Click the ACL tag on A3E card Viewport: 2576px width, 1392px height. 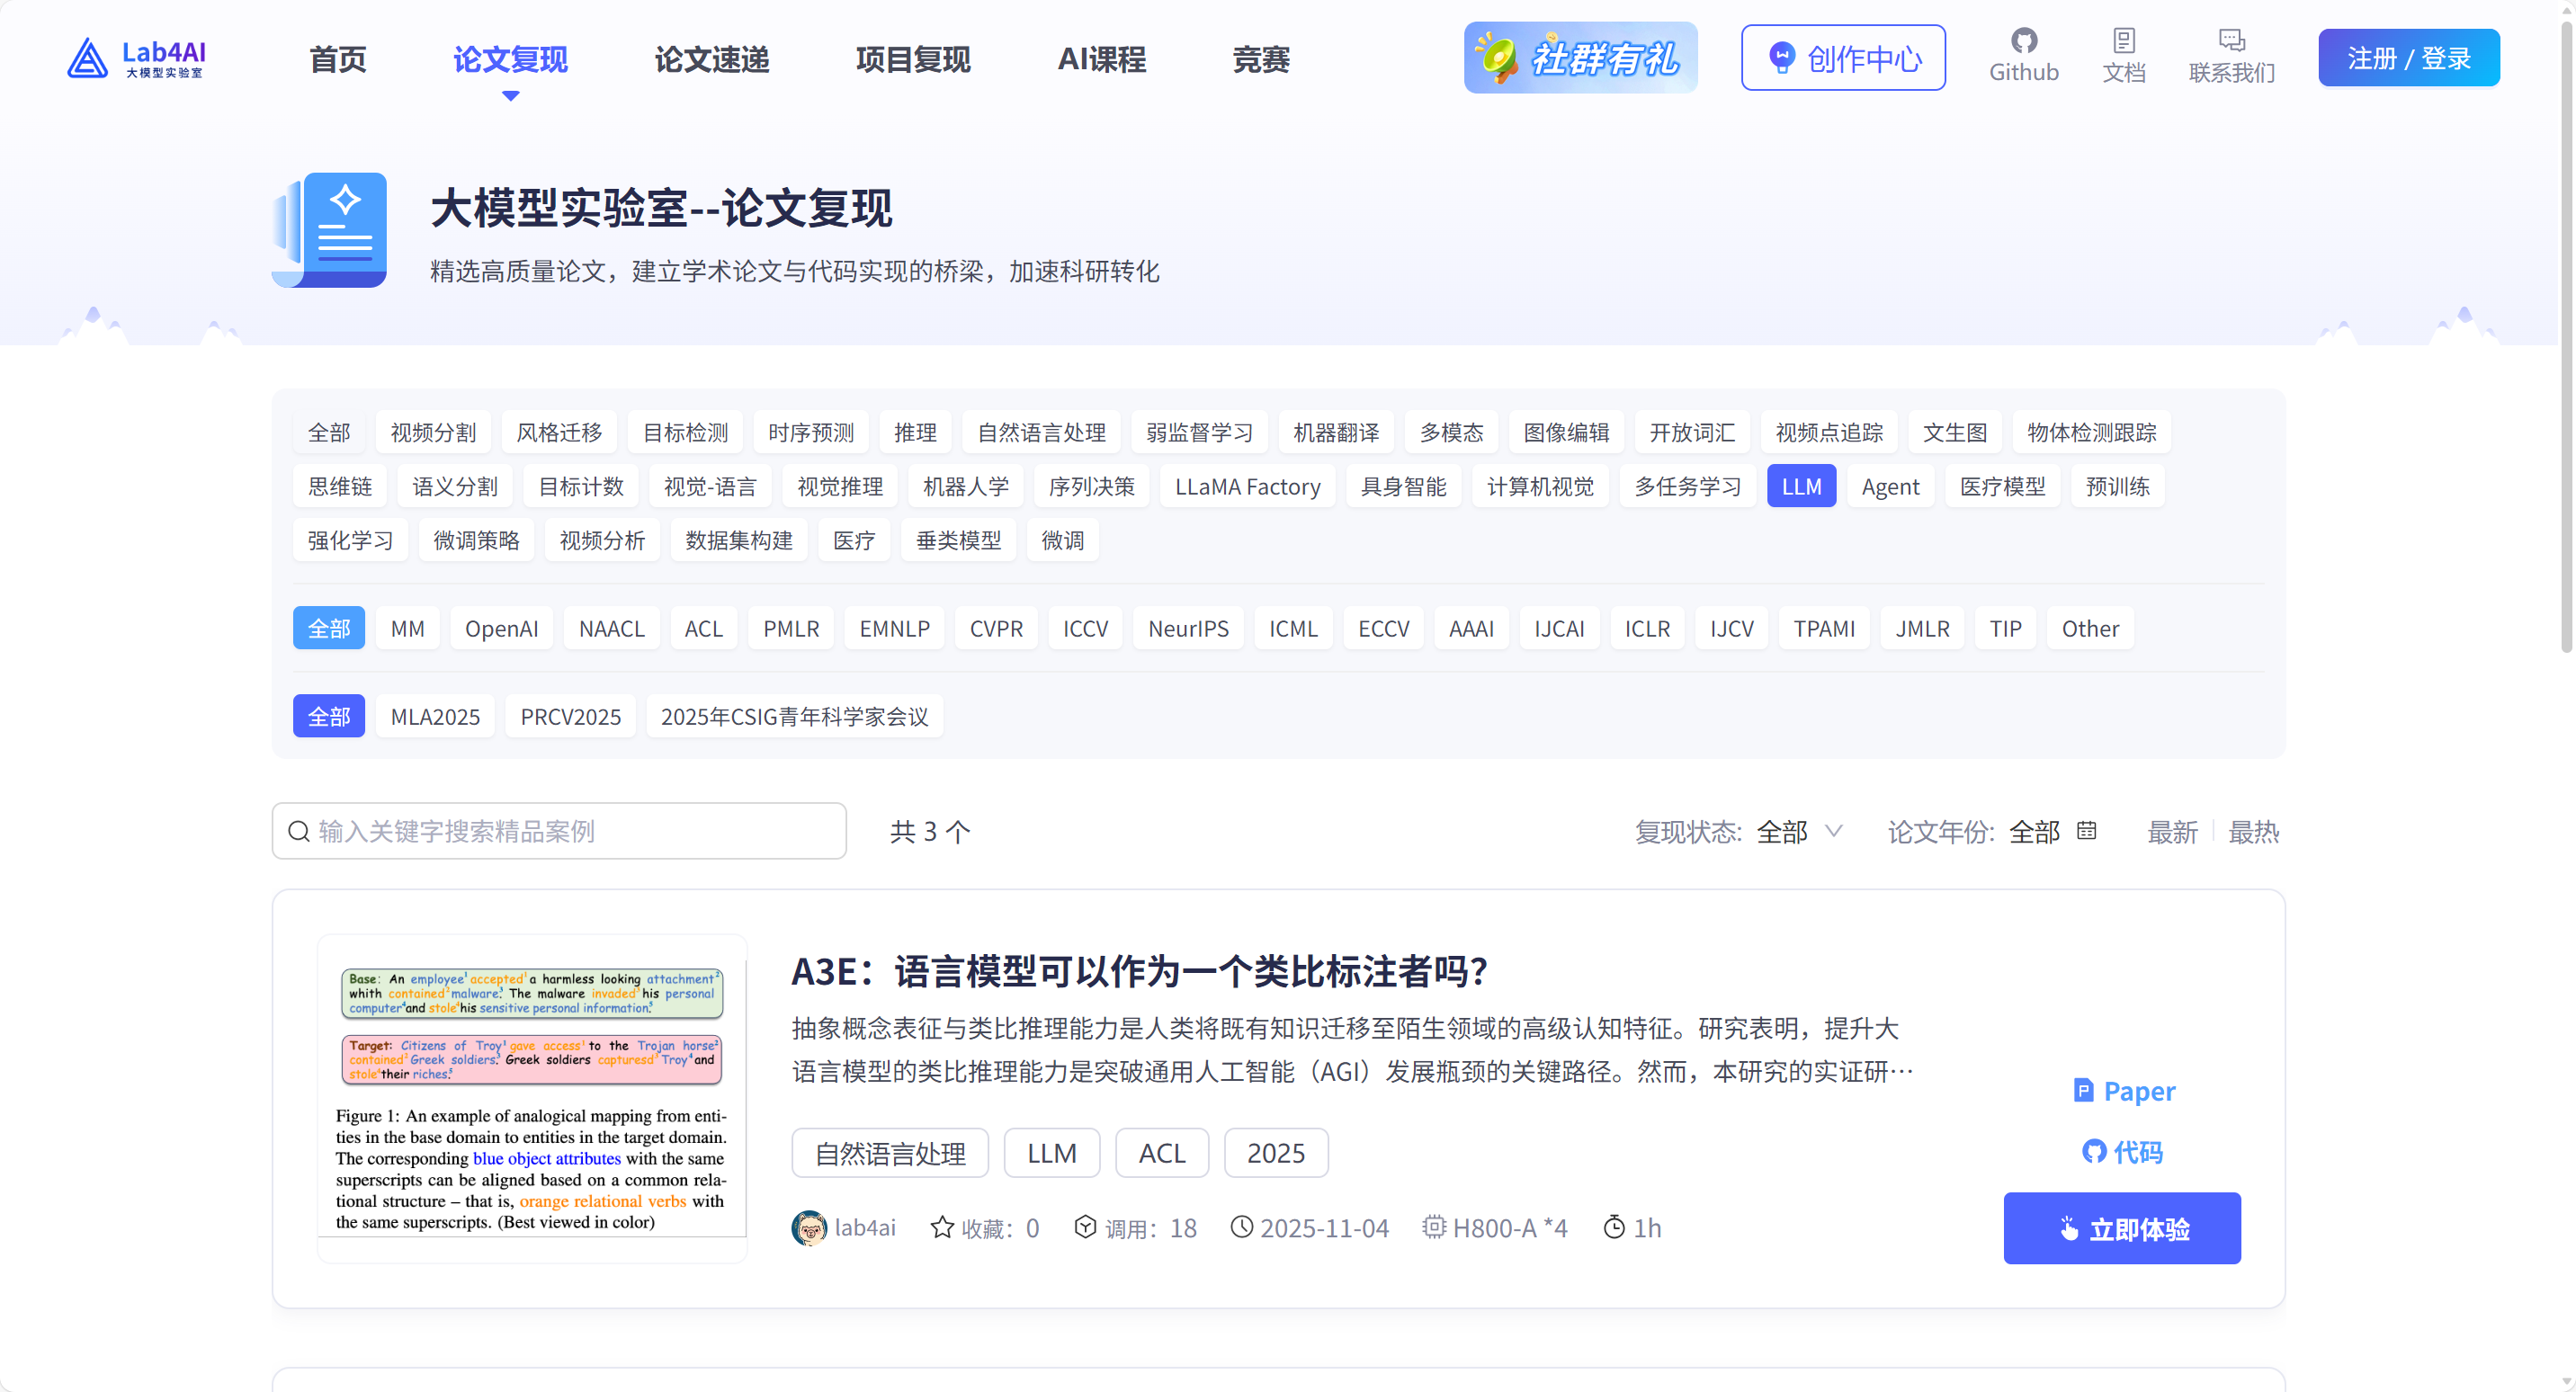coord(1162,1153)
